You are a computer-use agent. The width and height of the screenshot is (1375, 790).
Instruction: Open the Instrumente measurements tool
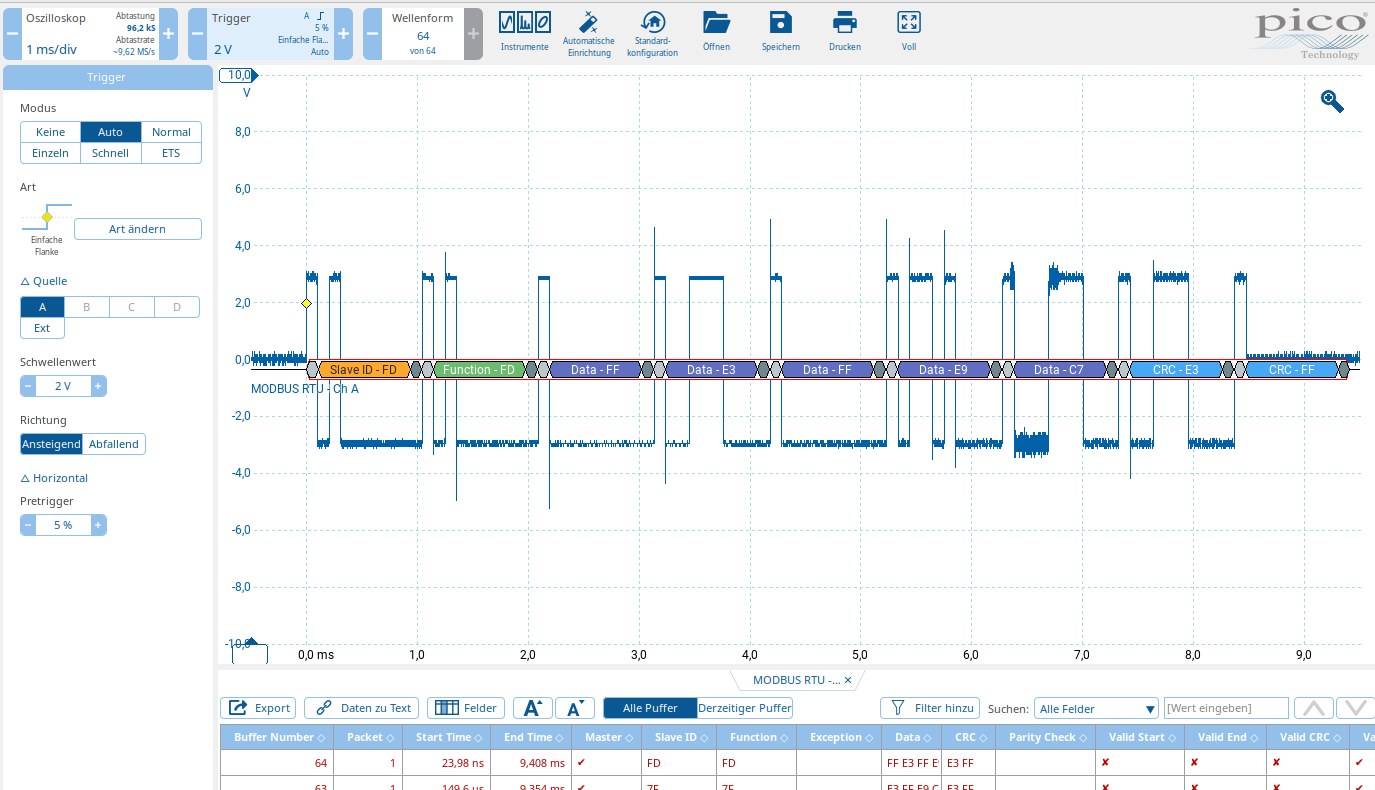point(524,23)
